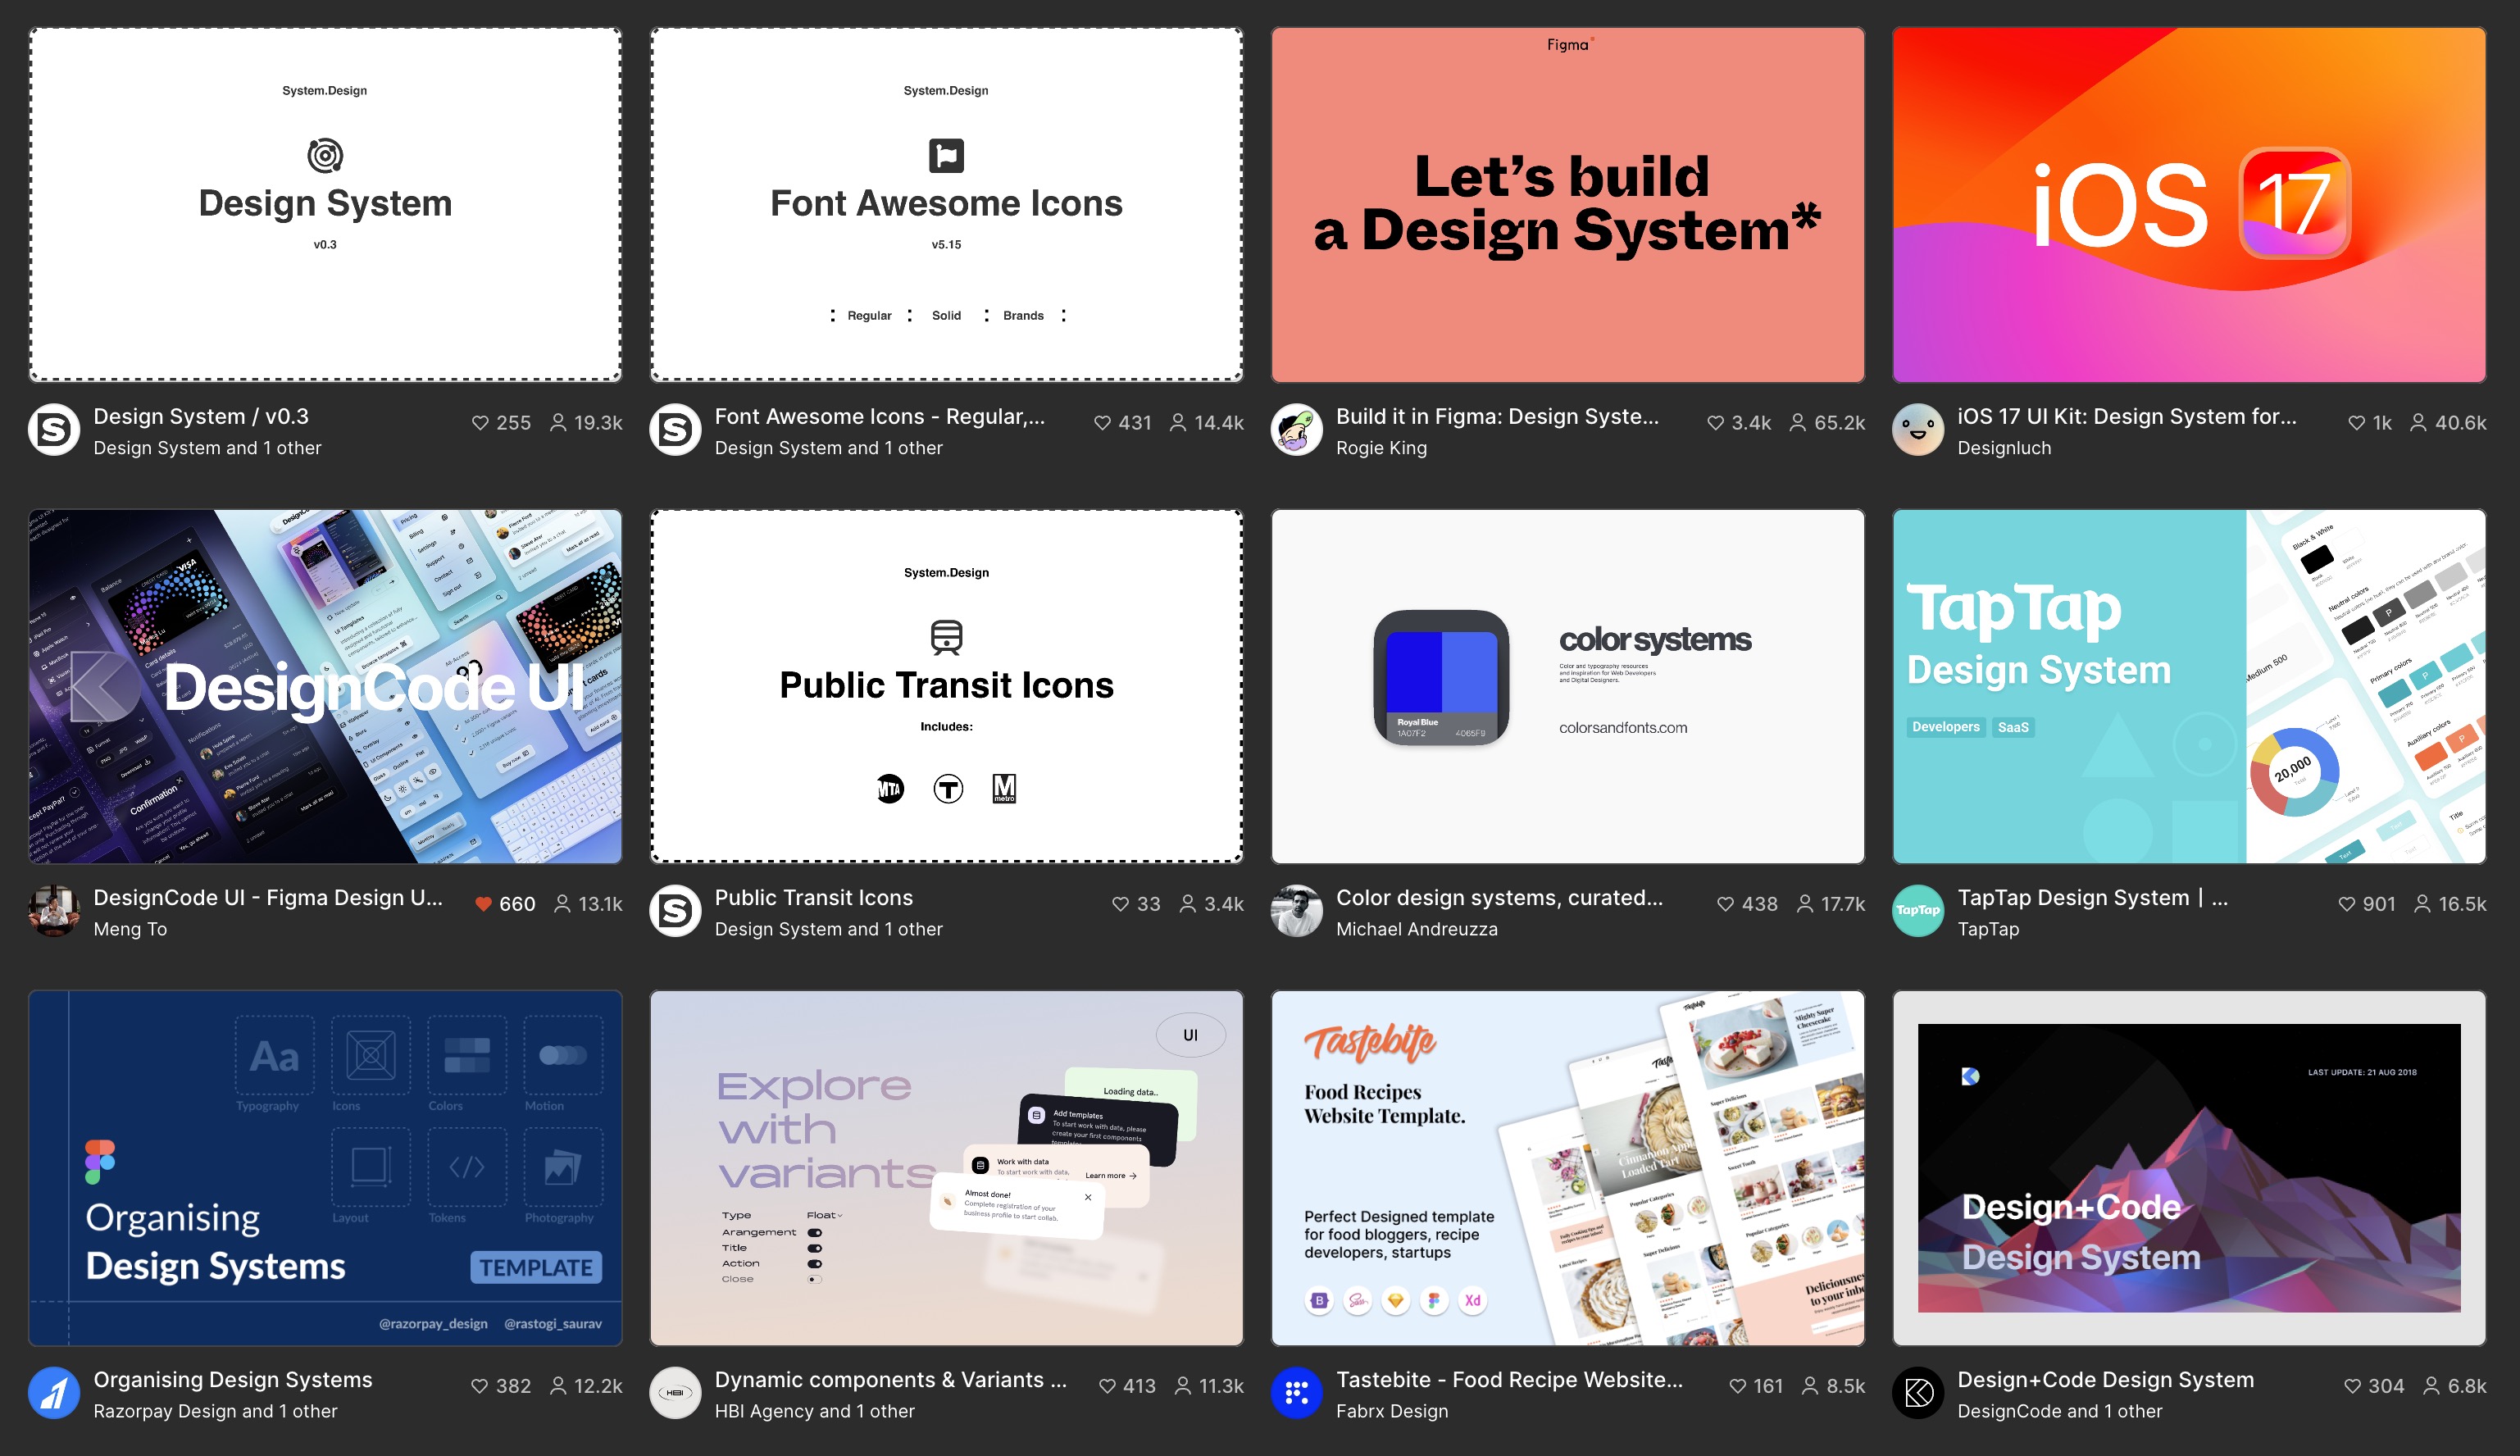Open the Let's build a Design System thumbnail
This screenshot has height=1456, width=2520.
pyautogui.click(x=1567, y=205)
